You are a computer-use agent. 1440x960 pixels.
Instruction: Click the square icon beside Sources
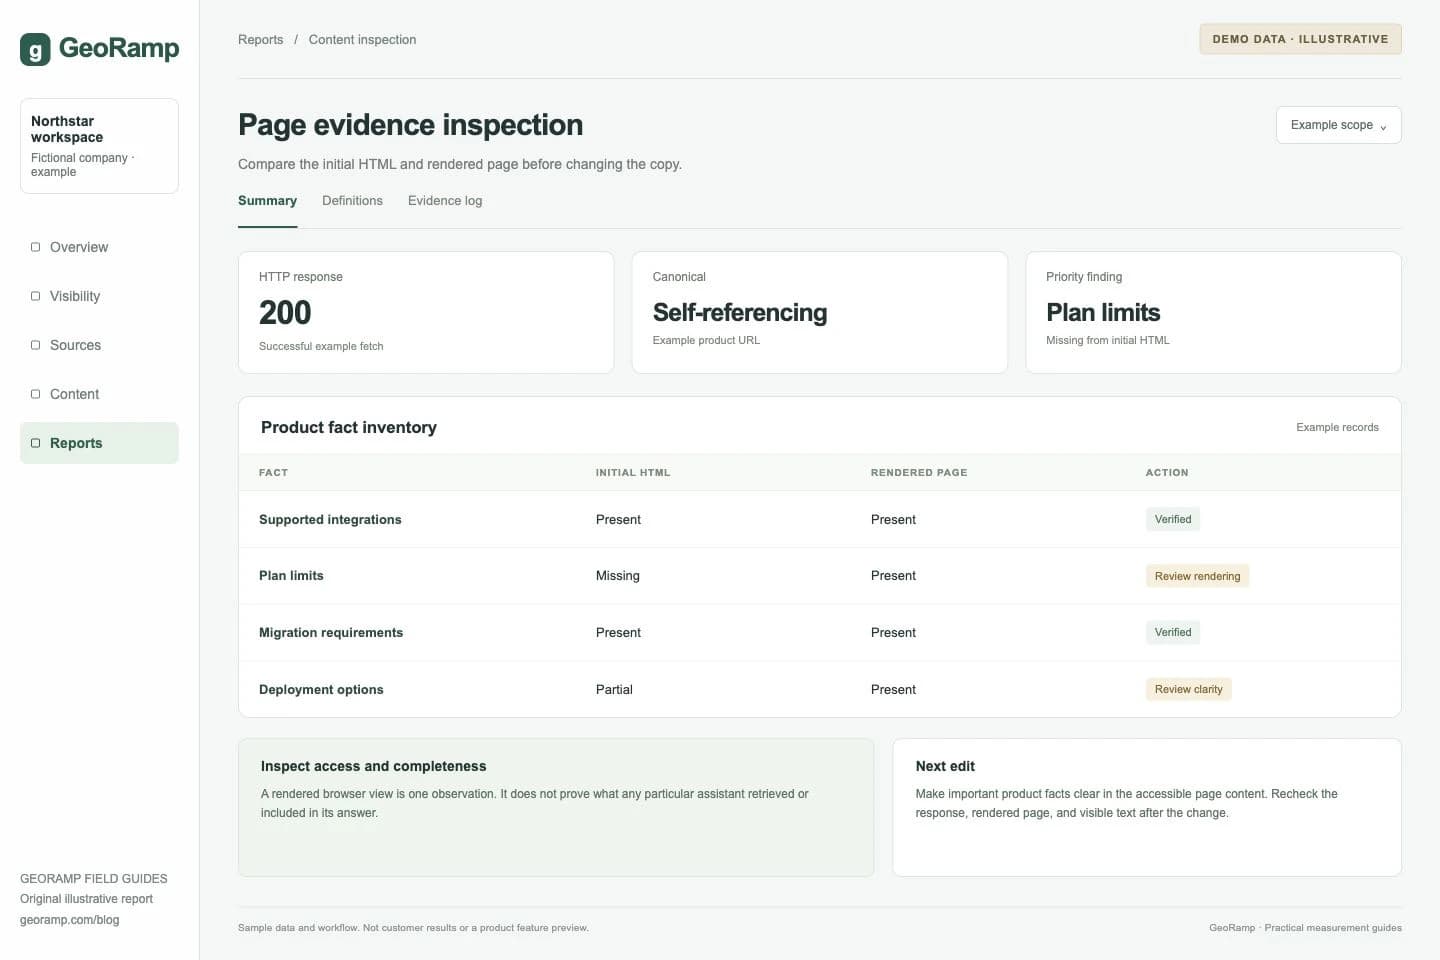click(x=36, y=345)
